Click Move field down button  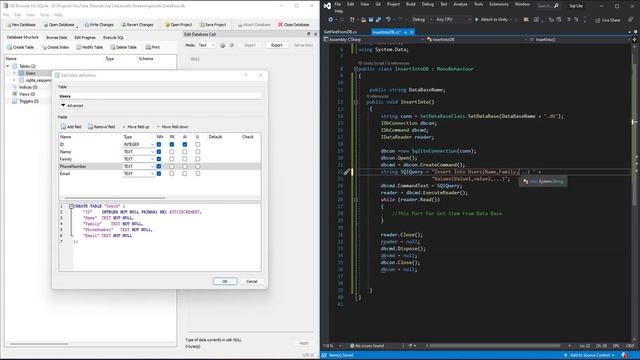coord(172,127)
